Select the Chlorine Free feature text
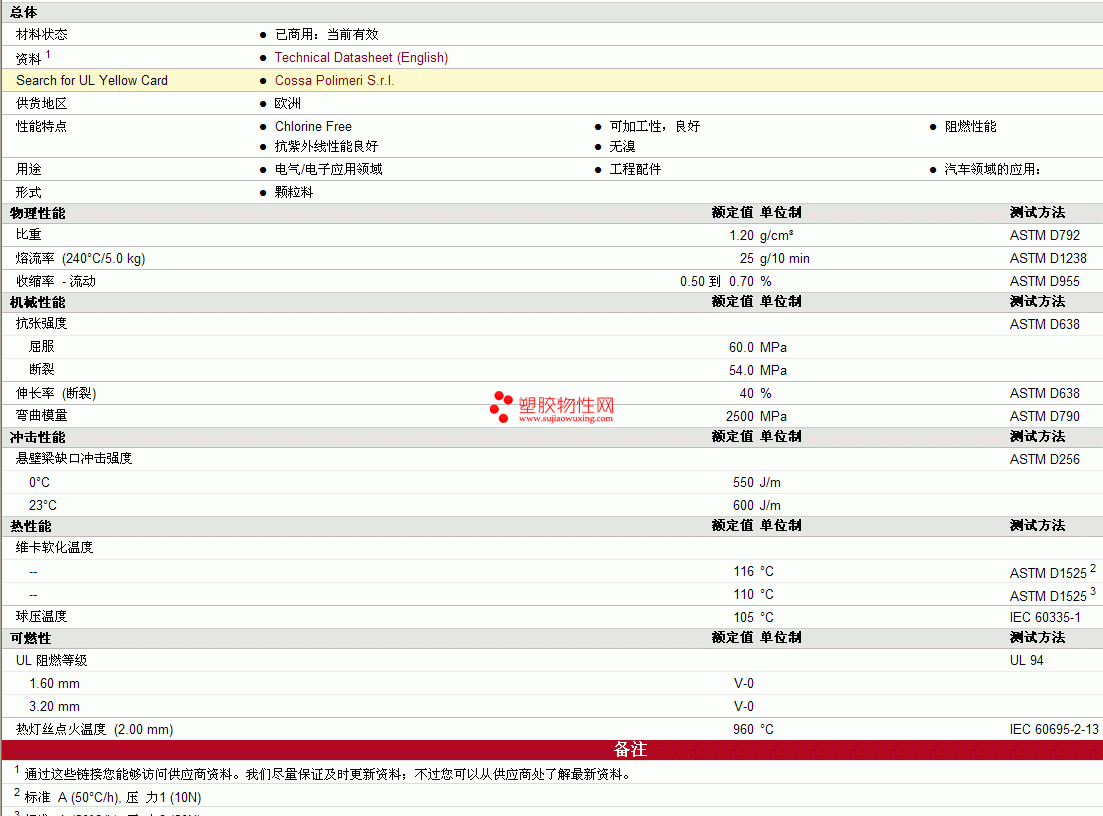 (x=313, y=127)
